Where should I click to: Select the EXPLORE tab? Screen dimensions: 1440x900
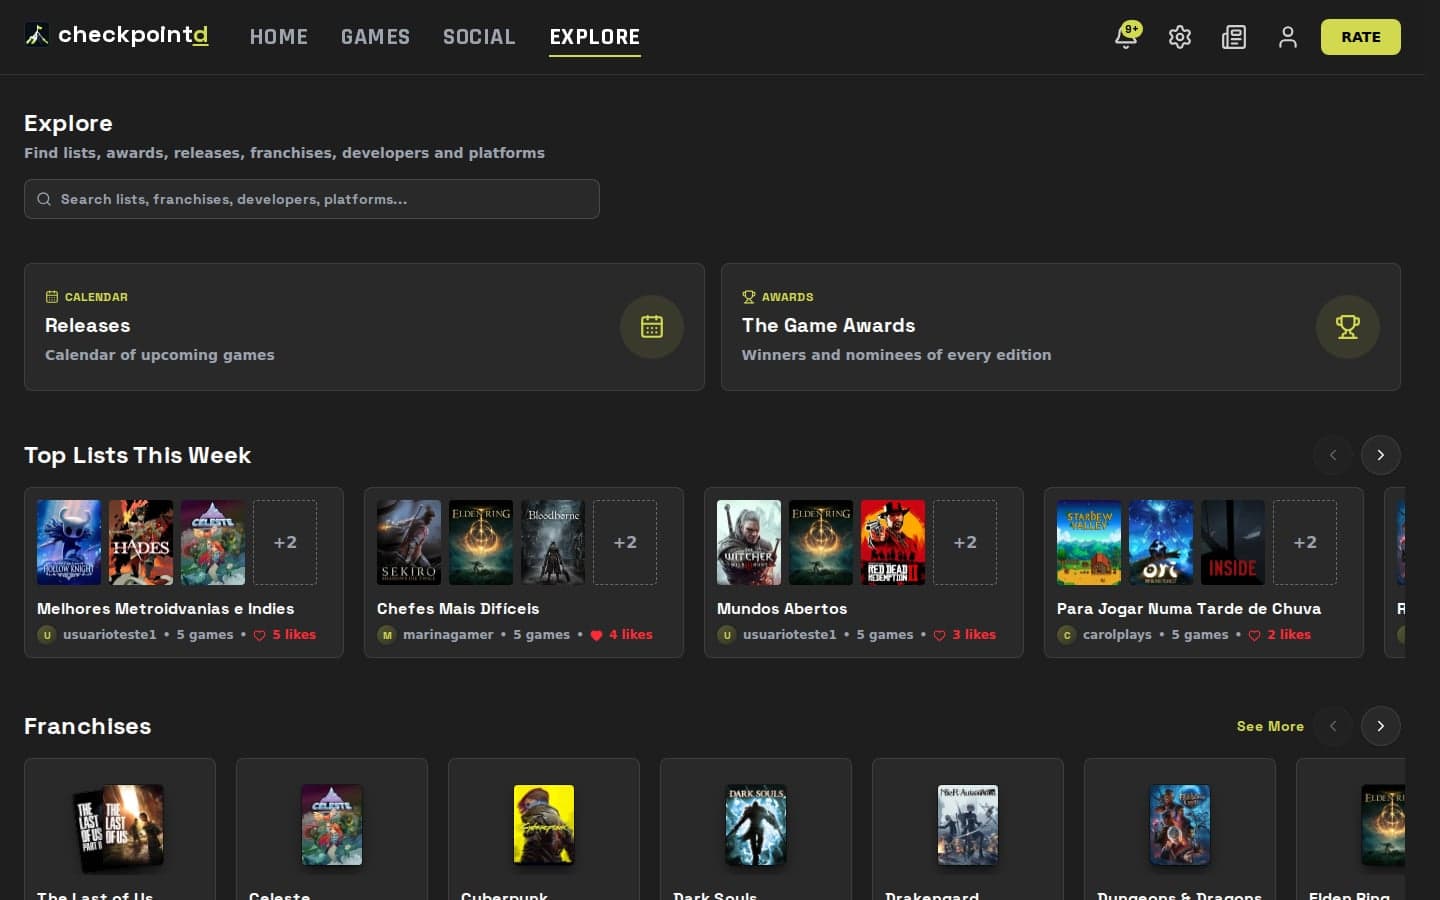coord(595,37)
